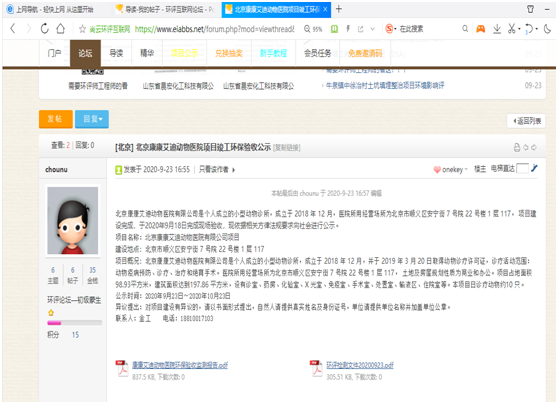Click the URL address field

(215, 29)
